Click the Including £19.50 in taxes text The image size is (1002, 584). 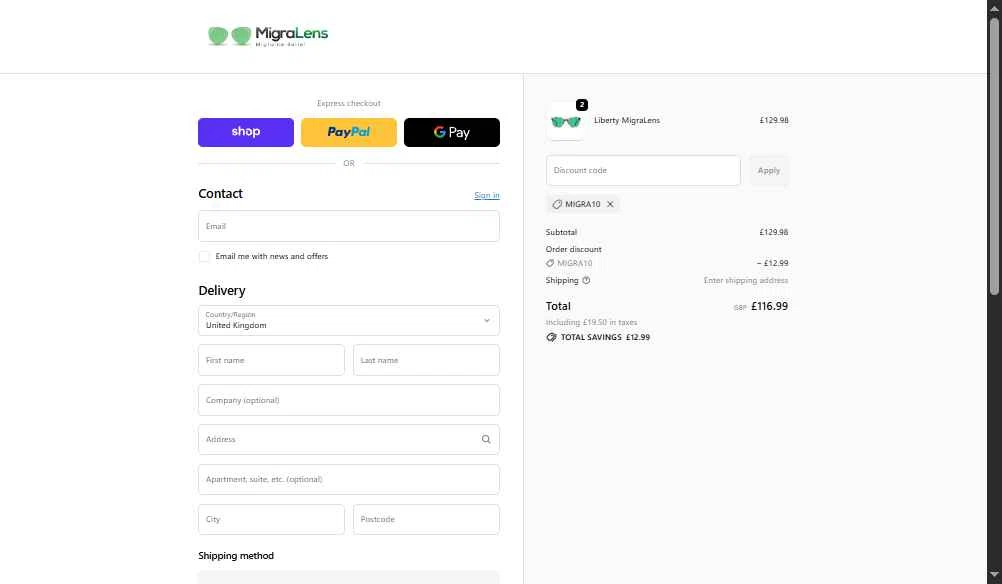pyautogui.click(x=591, y=323)
